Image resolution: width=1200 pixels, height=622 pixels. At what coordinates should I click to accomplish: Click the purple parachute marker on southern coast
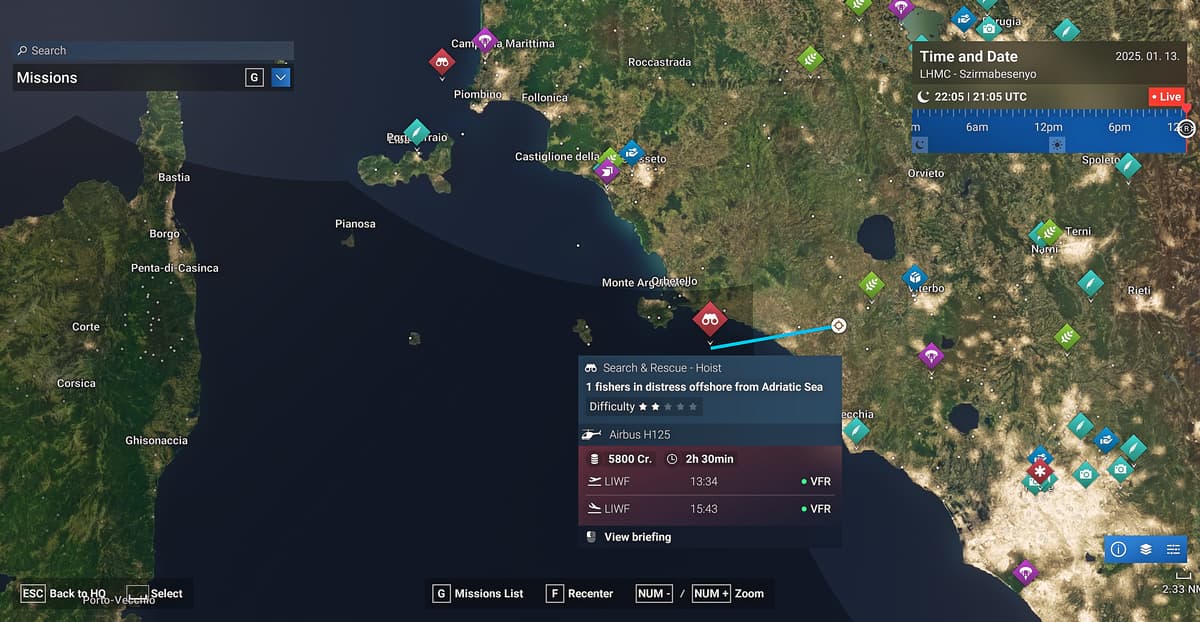click(1025, 573)
